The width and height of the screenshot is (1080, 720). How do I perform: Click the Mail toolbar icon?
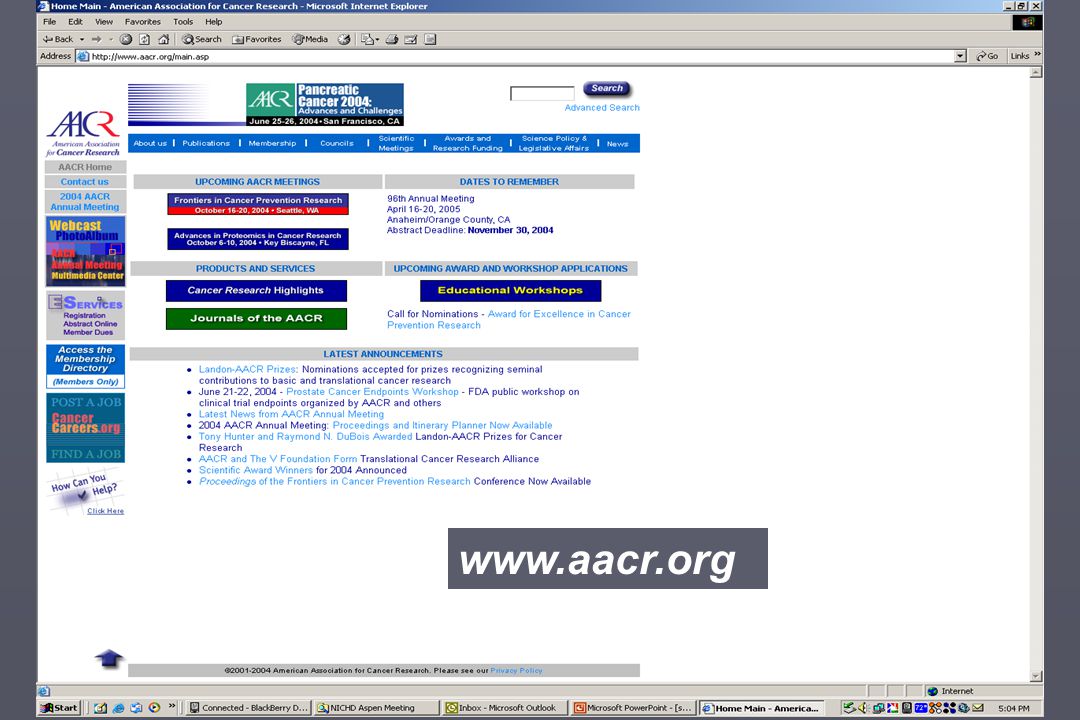(x=367, y=39)
